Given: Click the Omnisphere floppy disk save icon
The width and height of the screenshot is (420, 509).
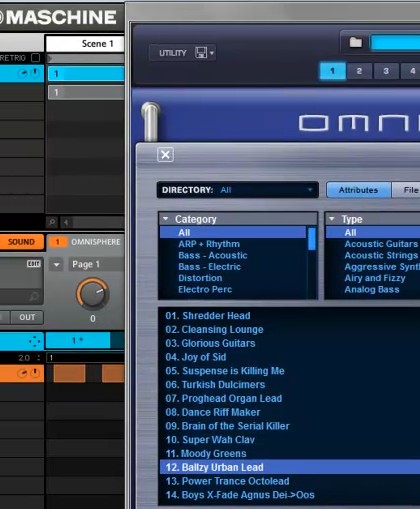Looking at the screenshot, I should 201,53.
